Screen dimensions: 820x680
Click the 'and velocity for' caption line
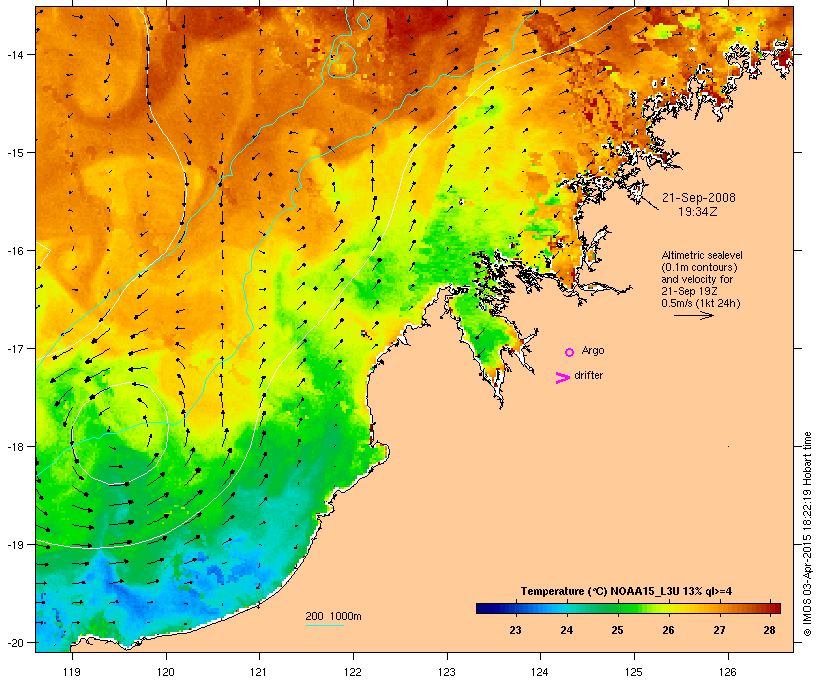tap(697, 279)
